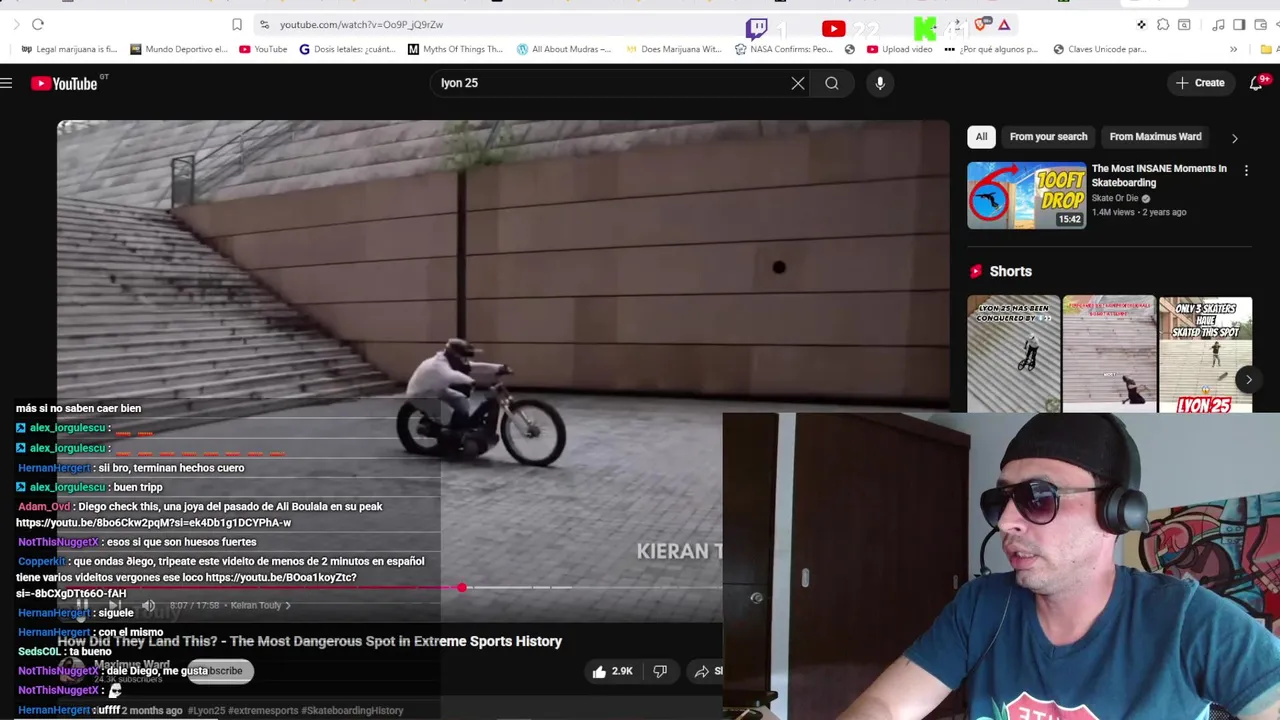
Task: Open the 'Myths Of Things Th...' bookmark
Action: point(455,49)
